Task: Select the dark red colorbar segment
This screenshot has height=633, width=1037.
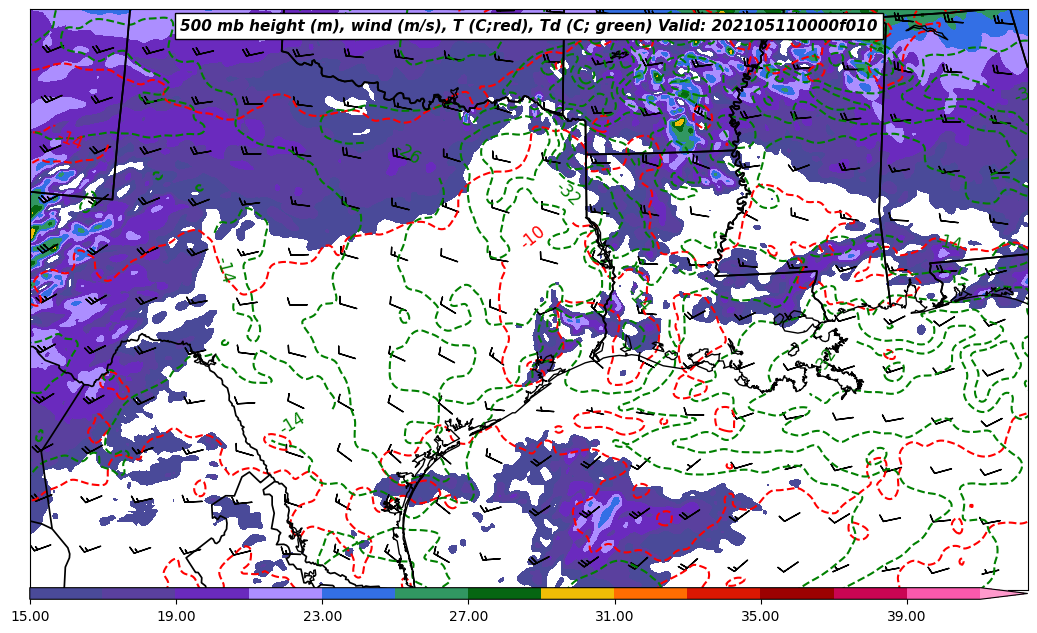Action: 797,593
